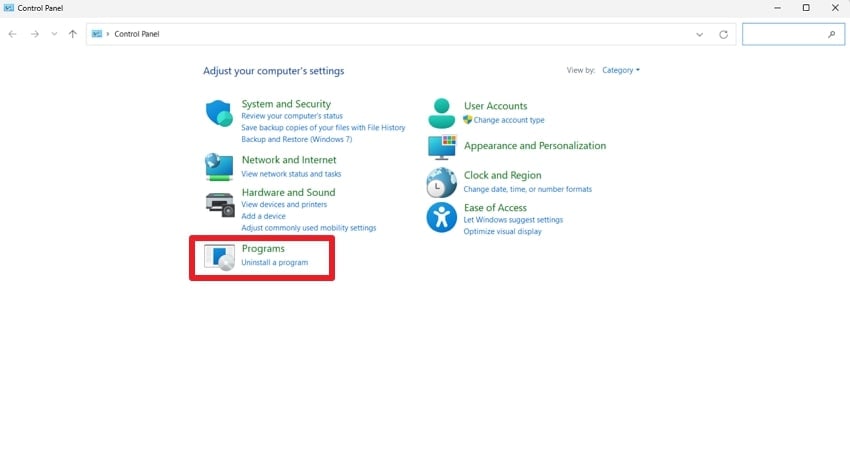The image size is (850, 454).
Task: Open the recent locations dropdown arrow
Action: point(54,34)
